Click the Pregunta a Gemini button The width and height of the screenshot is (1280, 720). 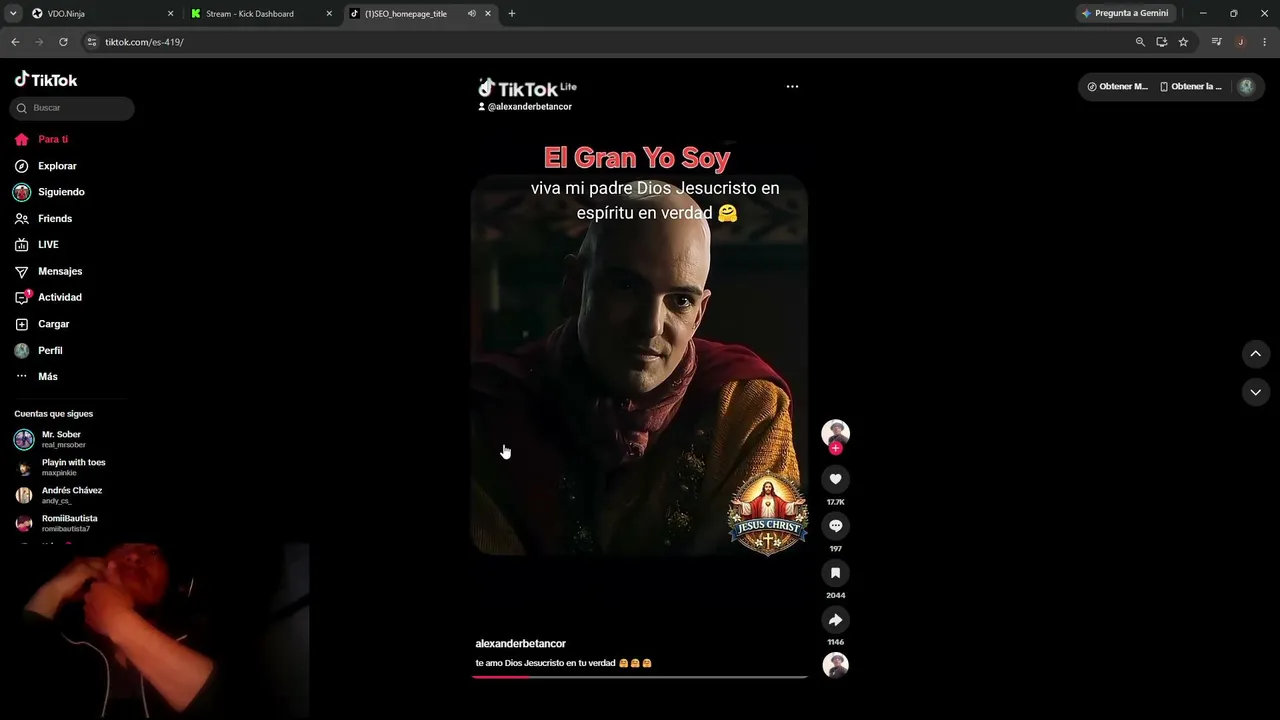(x=1126, y=14)
